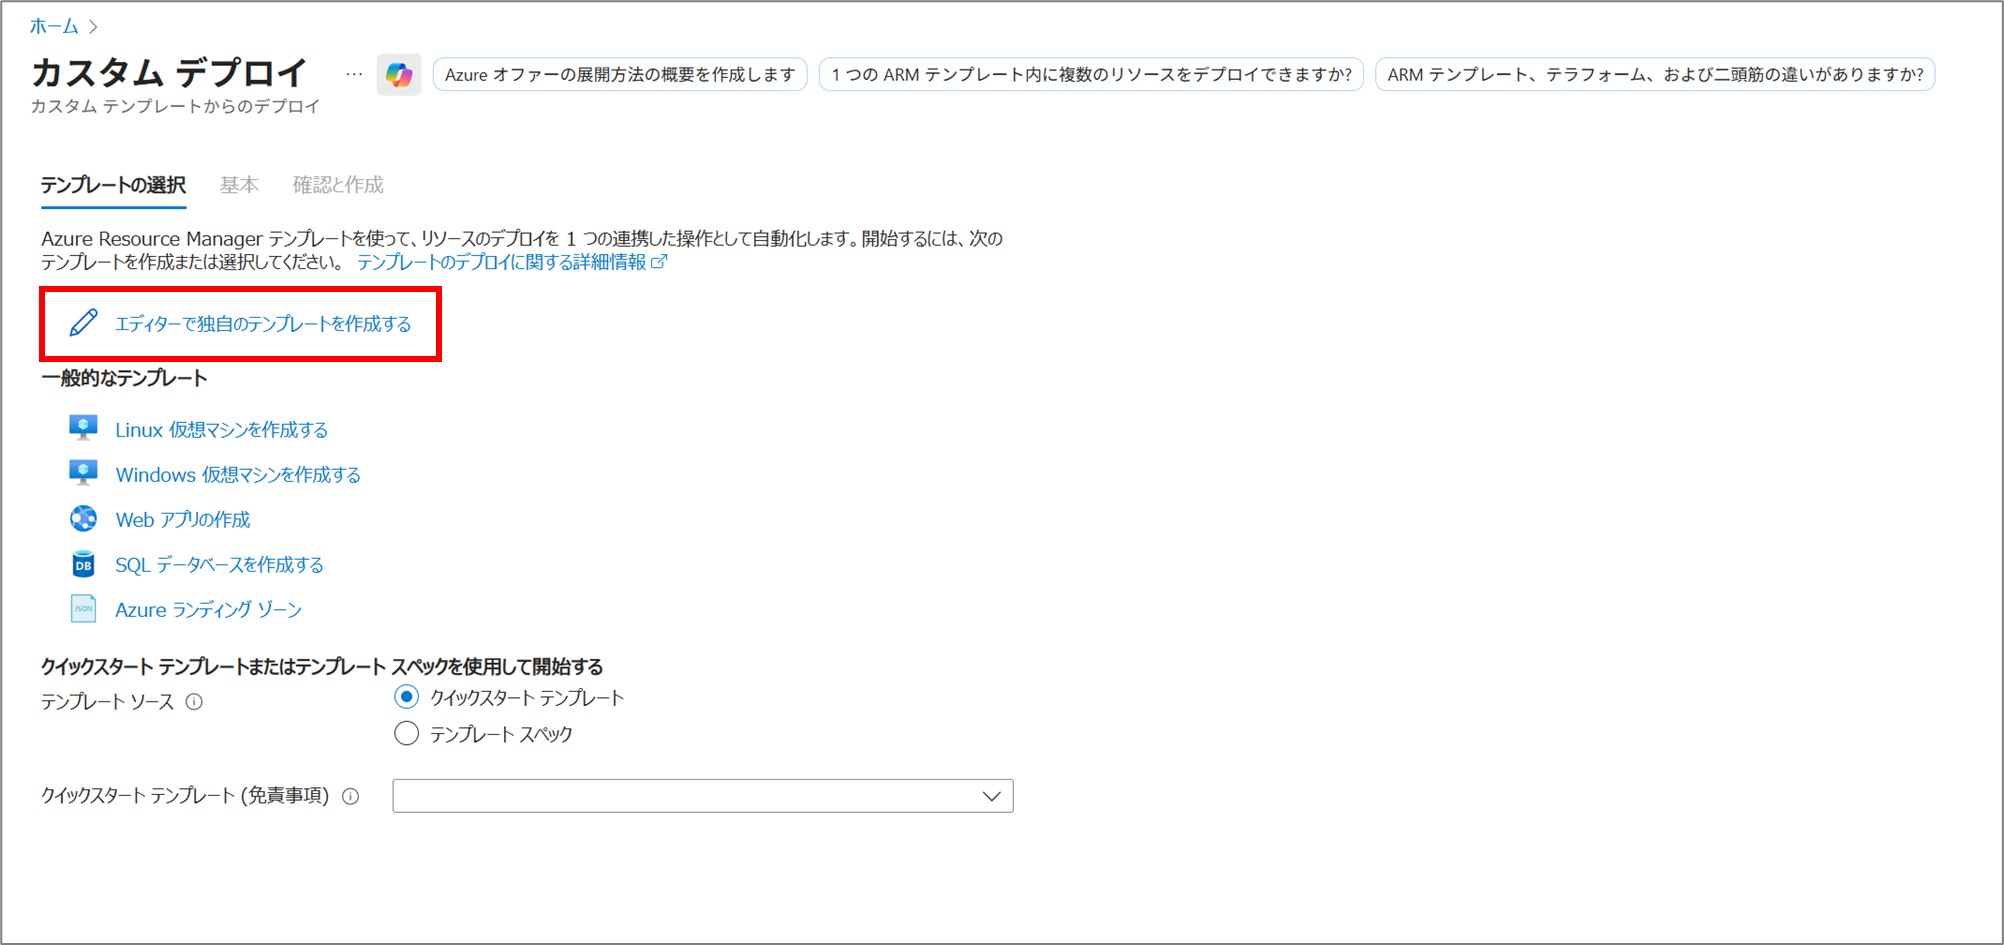Click the SQL database DB icon

(x=83, y=564)
